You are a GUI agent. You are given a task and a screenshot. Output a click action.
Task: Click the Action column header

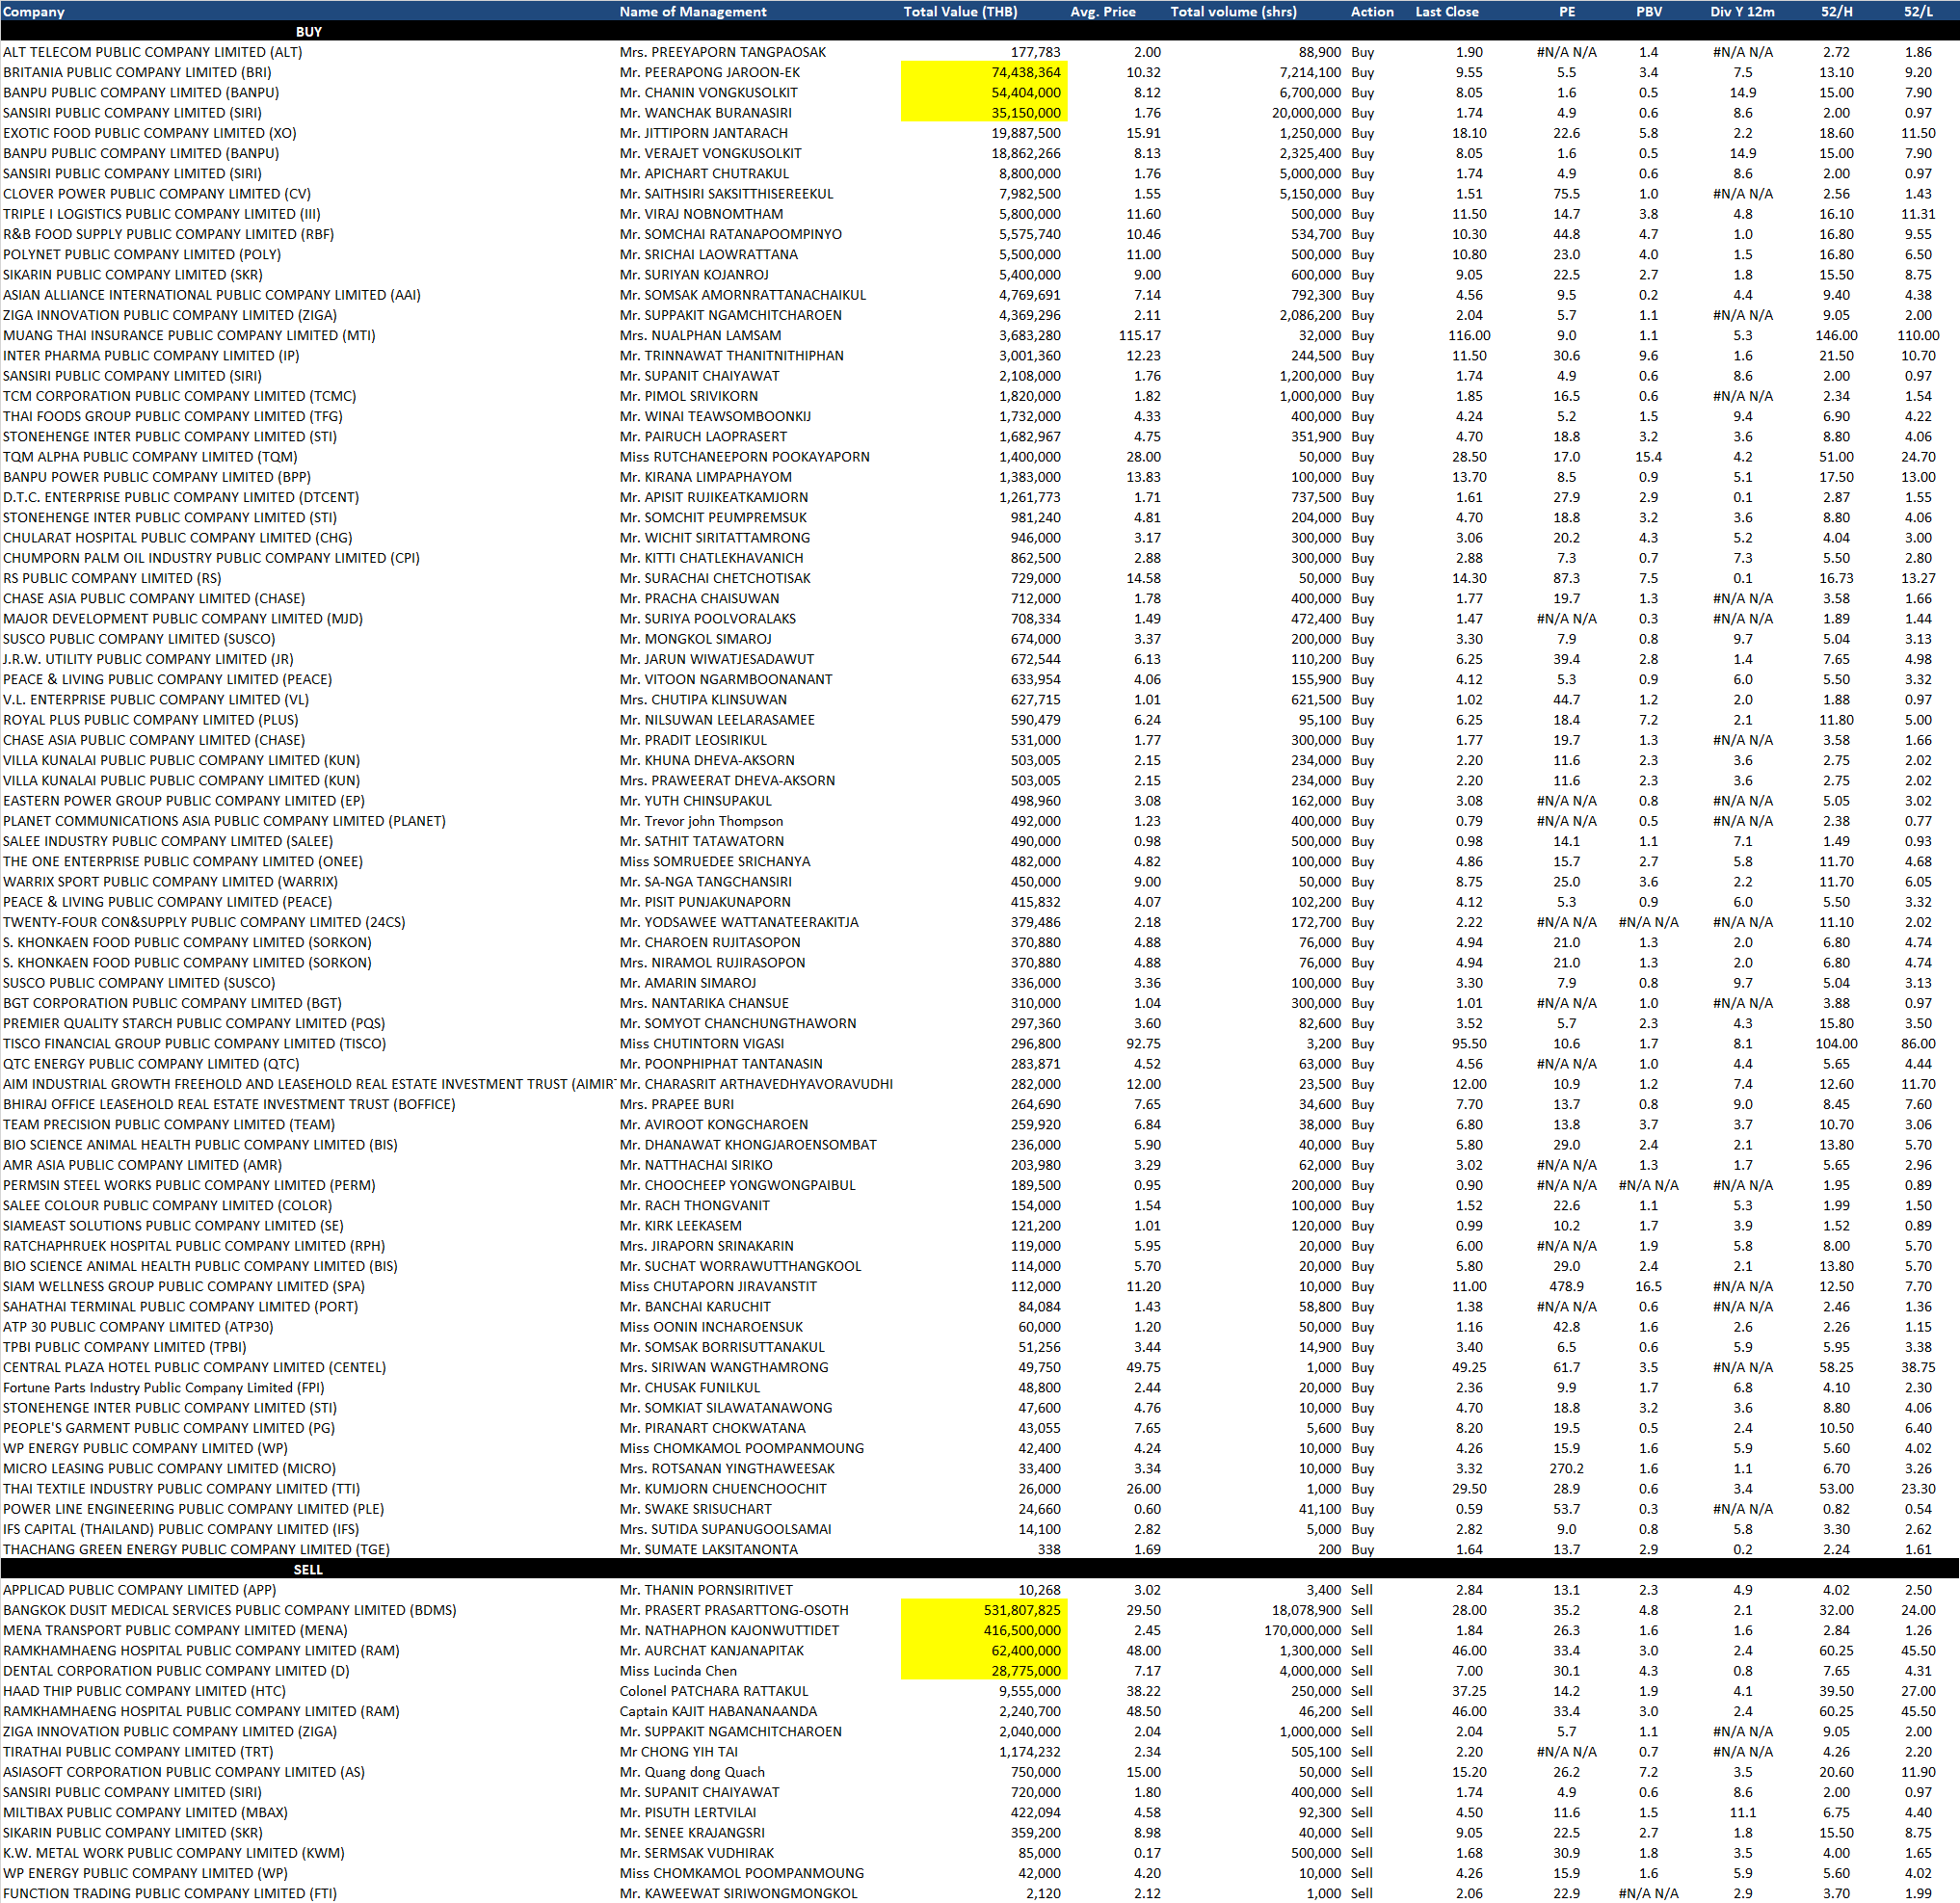coord(1372,11)
